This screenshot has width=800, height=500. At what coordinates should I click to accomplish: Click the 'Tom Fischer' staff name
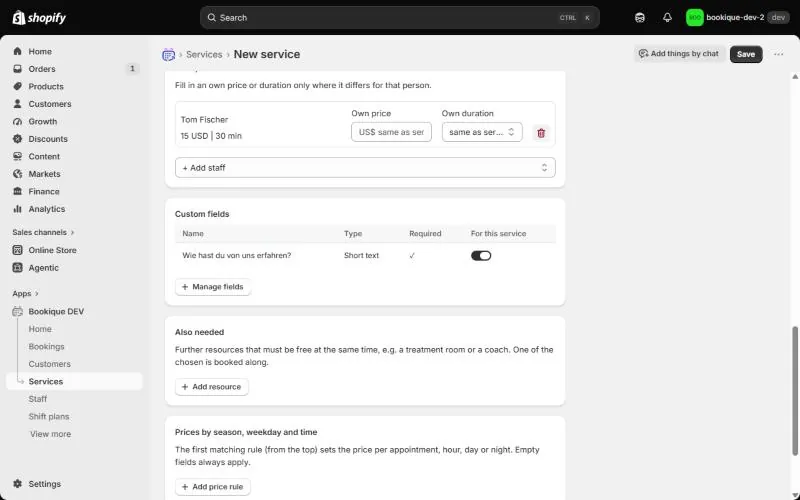(x=204, y=120)
